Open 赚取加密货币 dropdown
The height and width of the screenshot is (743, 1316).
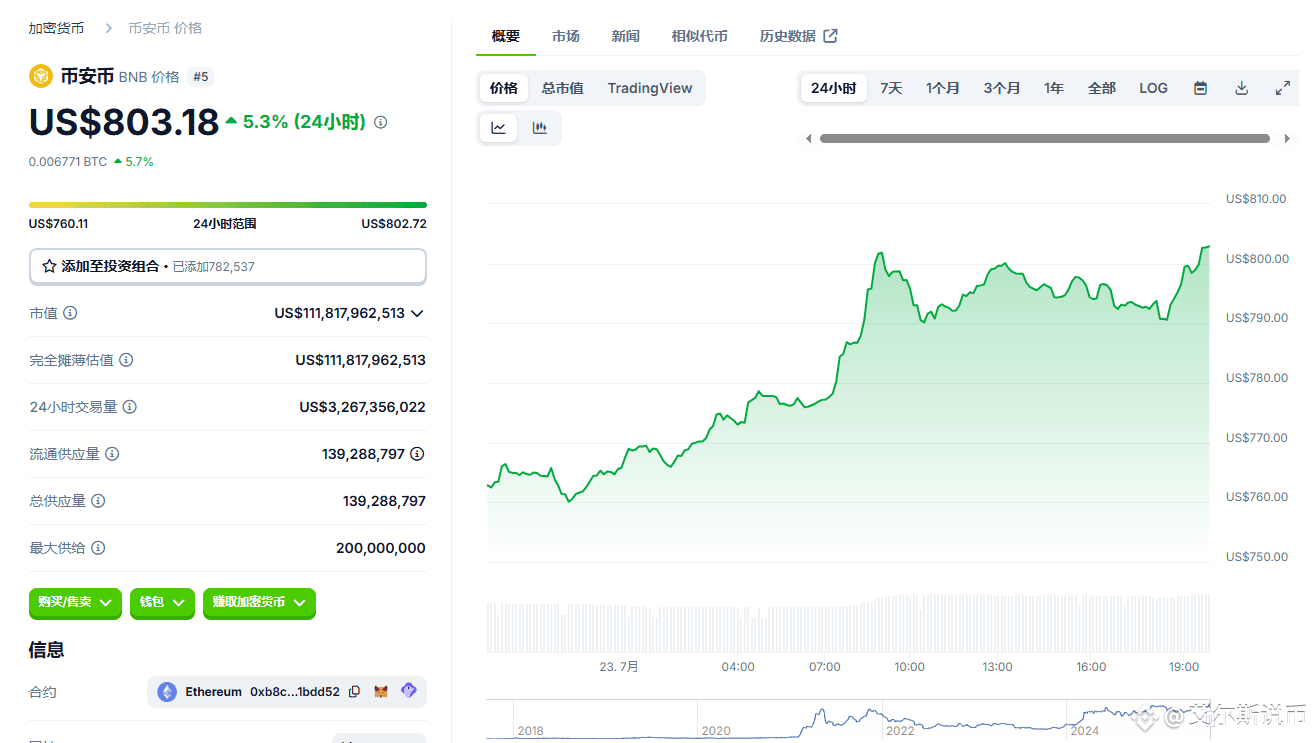259,603
